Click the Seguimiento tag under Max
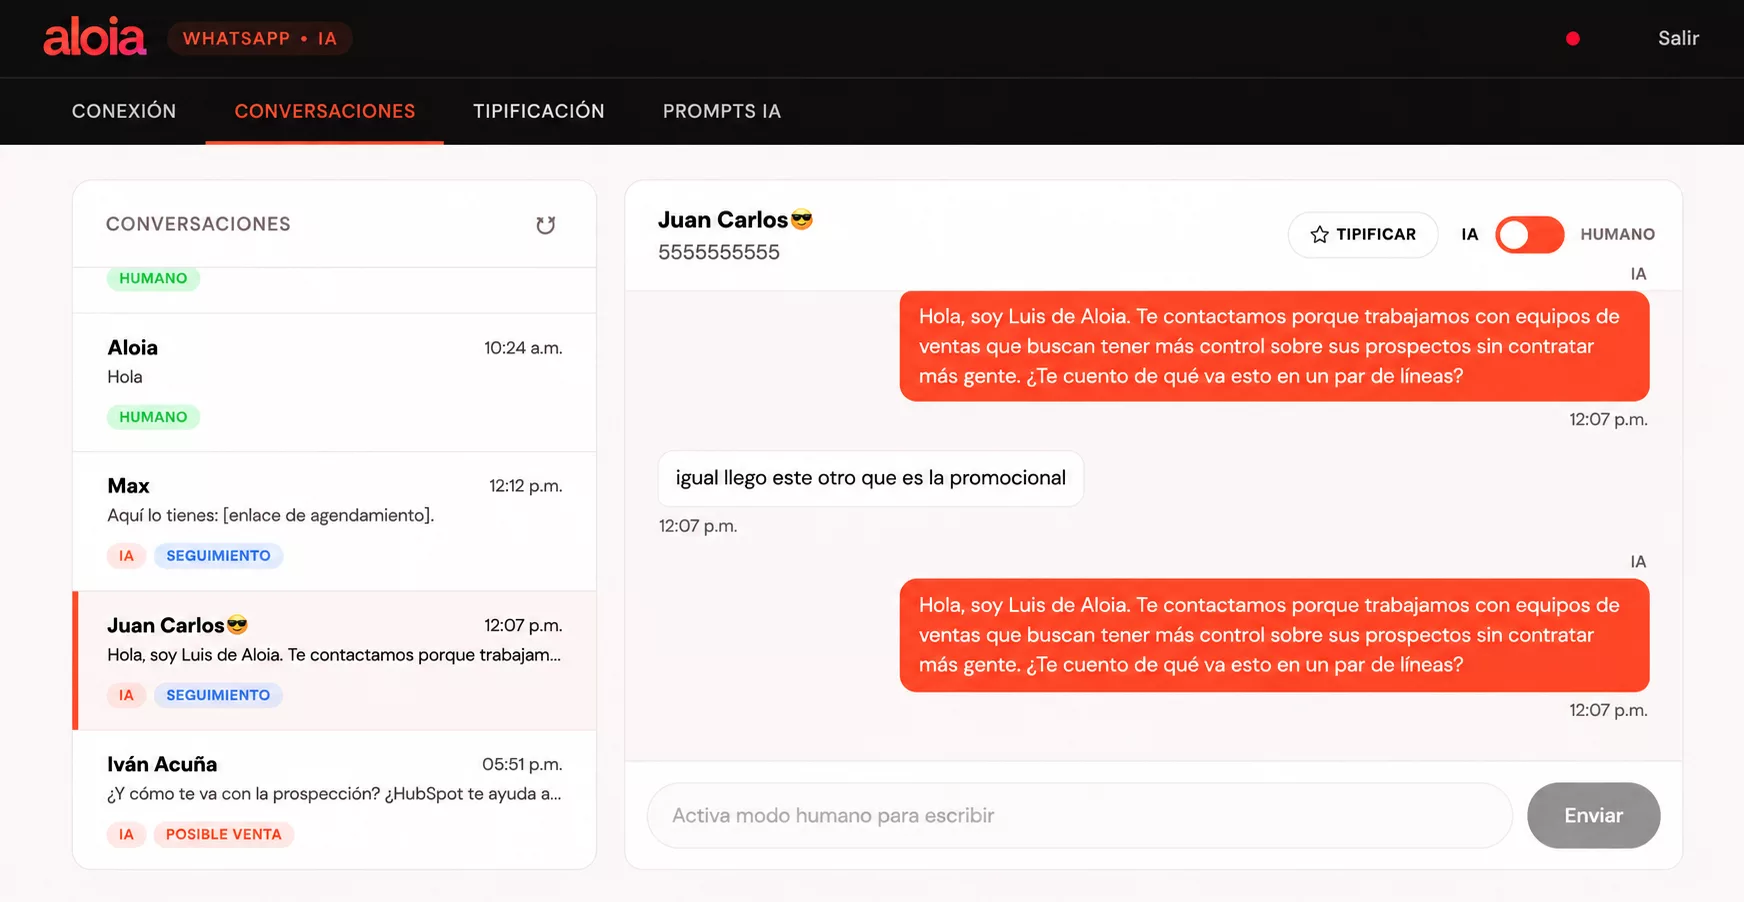1744x902 pixels. pos(218,556)
